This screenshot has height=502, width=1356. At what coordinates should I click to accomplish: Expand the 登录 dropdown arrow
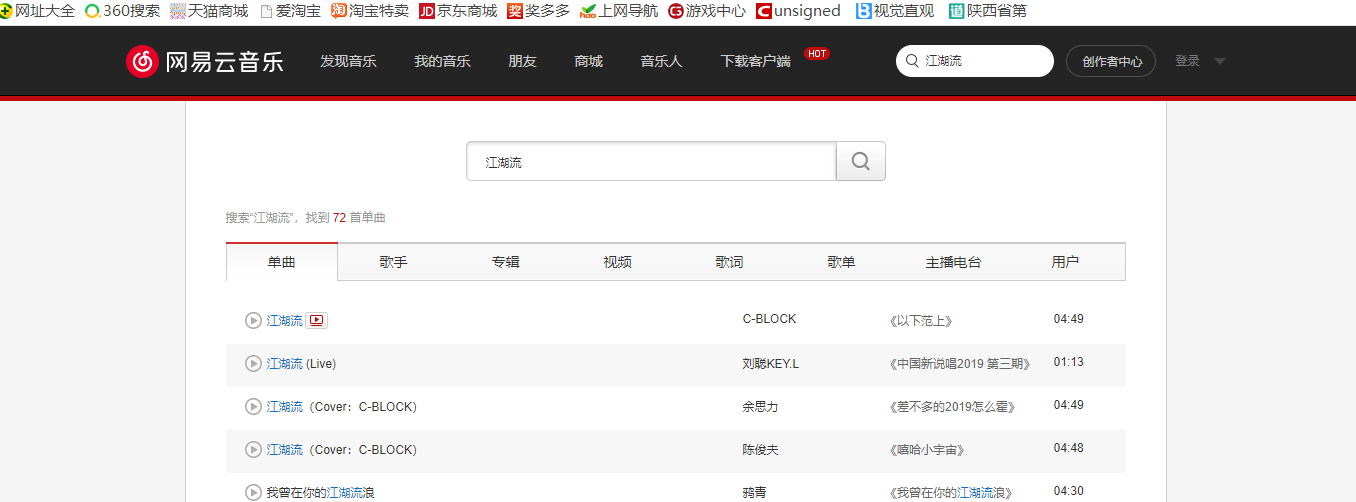click(x=1219, y=62)
